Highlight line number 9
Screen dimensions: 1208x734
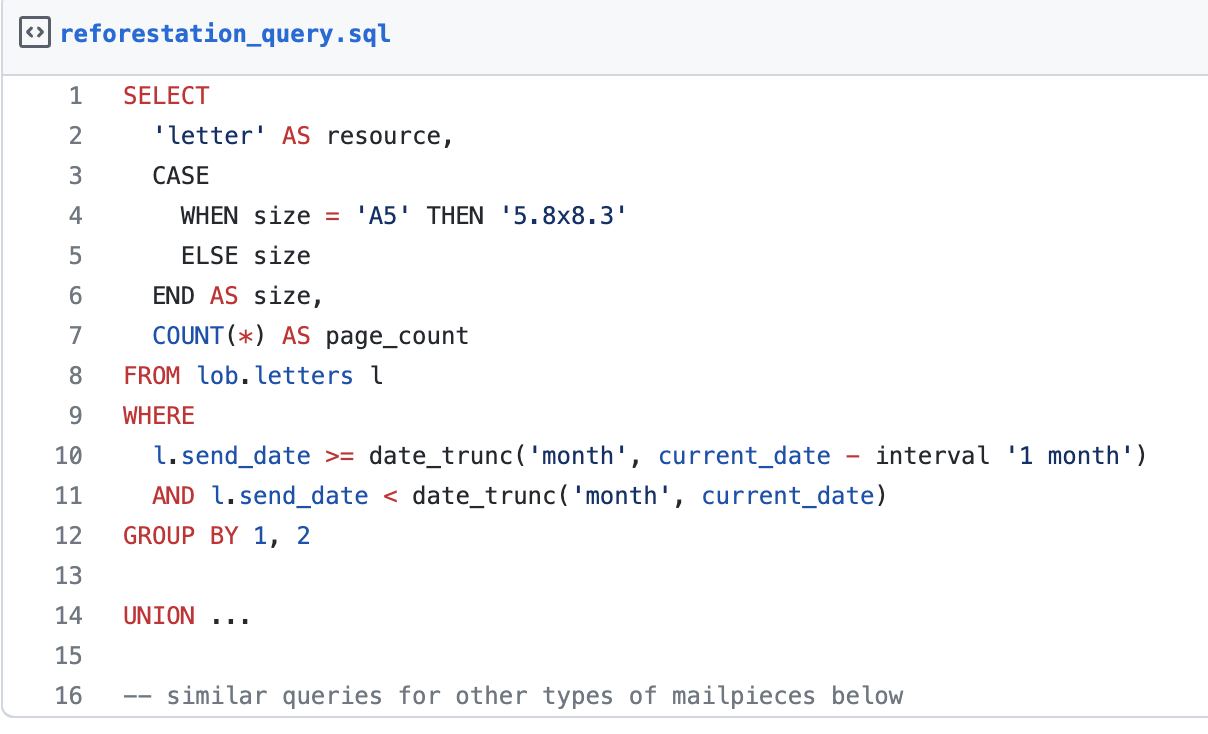(x=75, y=416)
